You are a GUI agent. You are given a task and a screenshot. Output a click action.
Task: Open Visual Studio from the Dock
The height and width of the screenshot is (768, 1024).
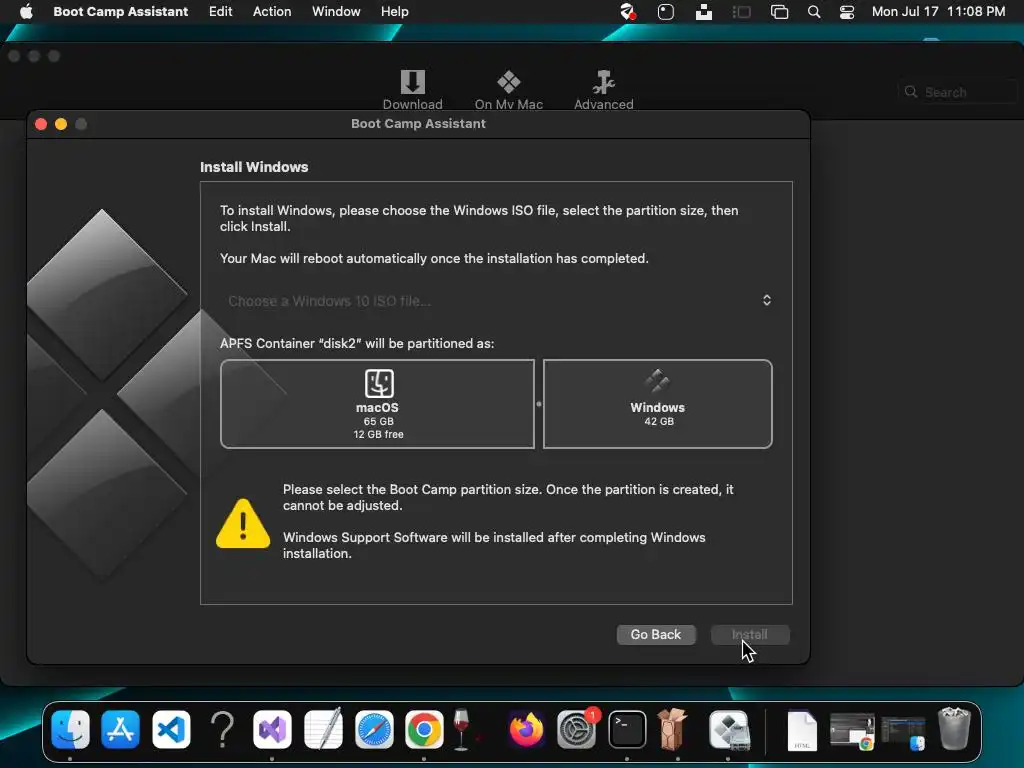(x=272, y=729)
